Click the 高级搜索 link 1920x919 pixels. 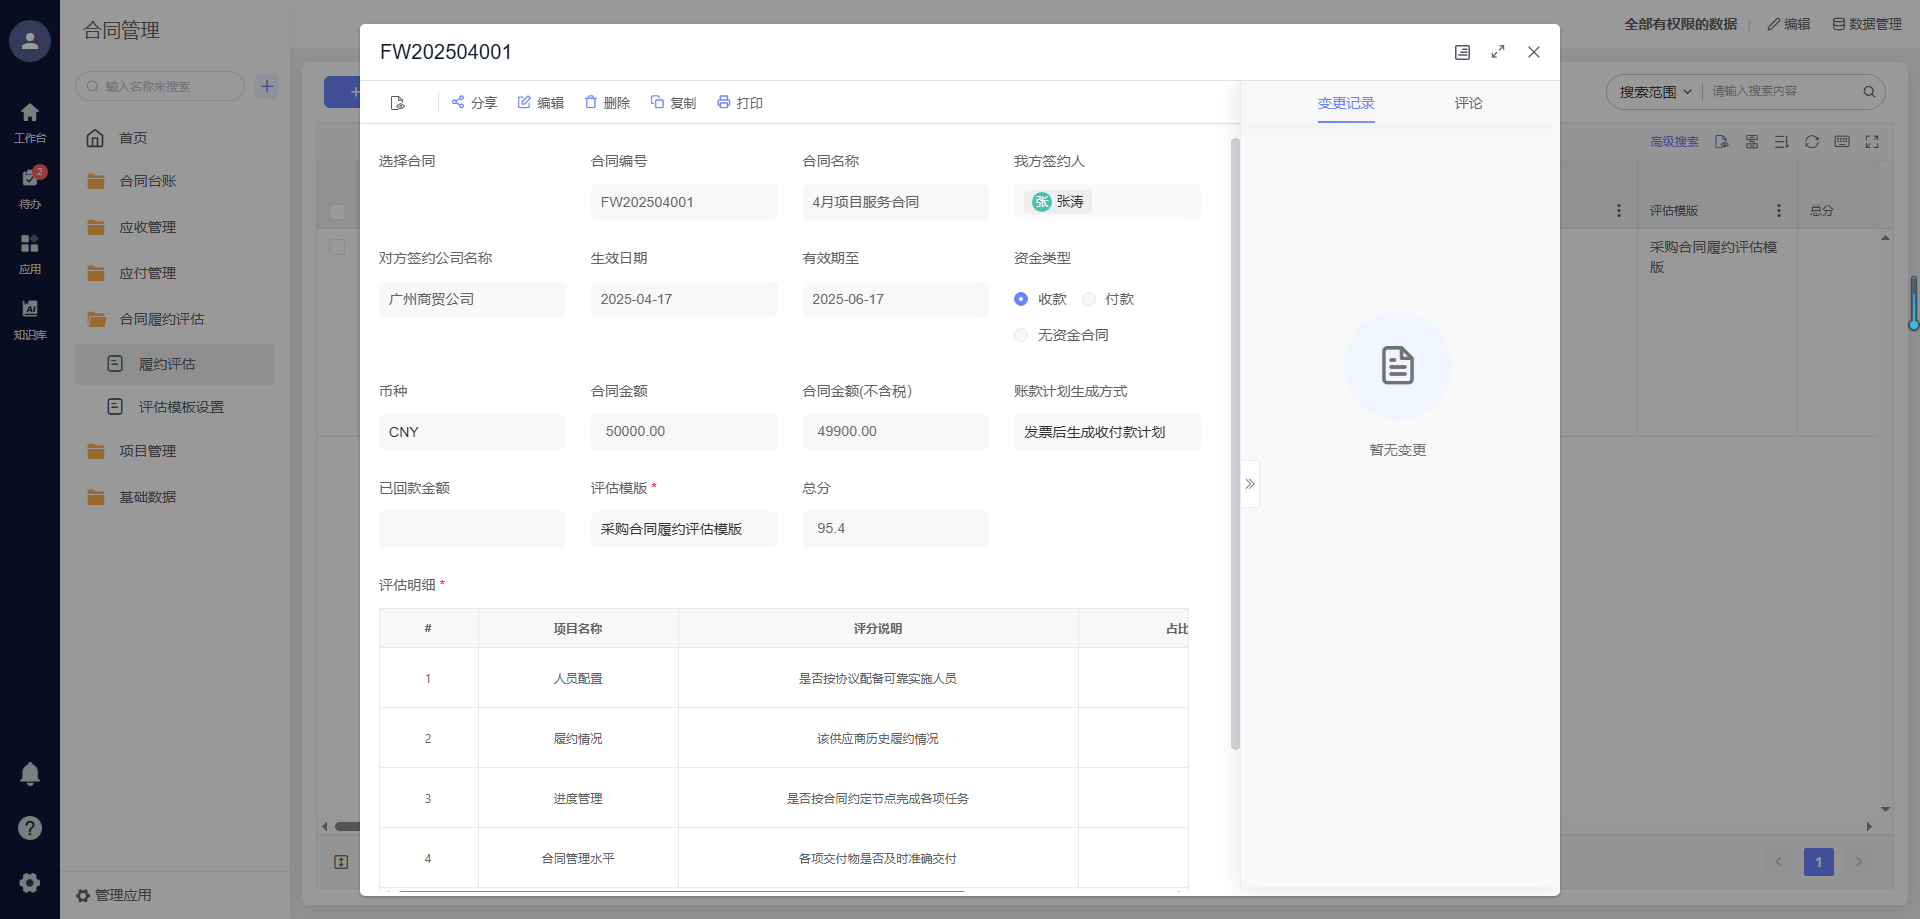point(1674,142)
